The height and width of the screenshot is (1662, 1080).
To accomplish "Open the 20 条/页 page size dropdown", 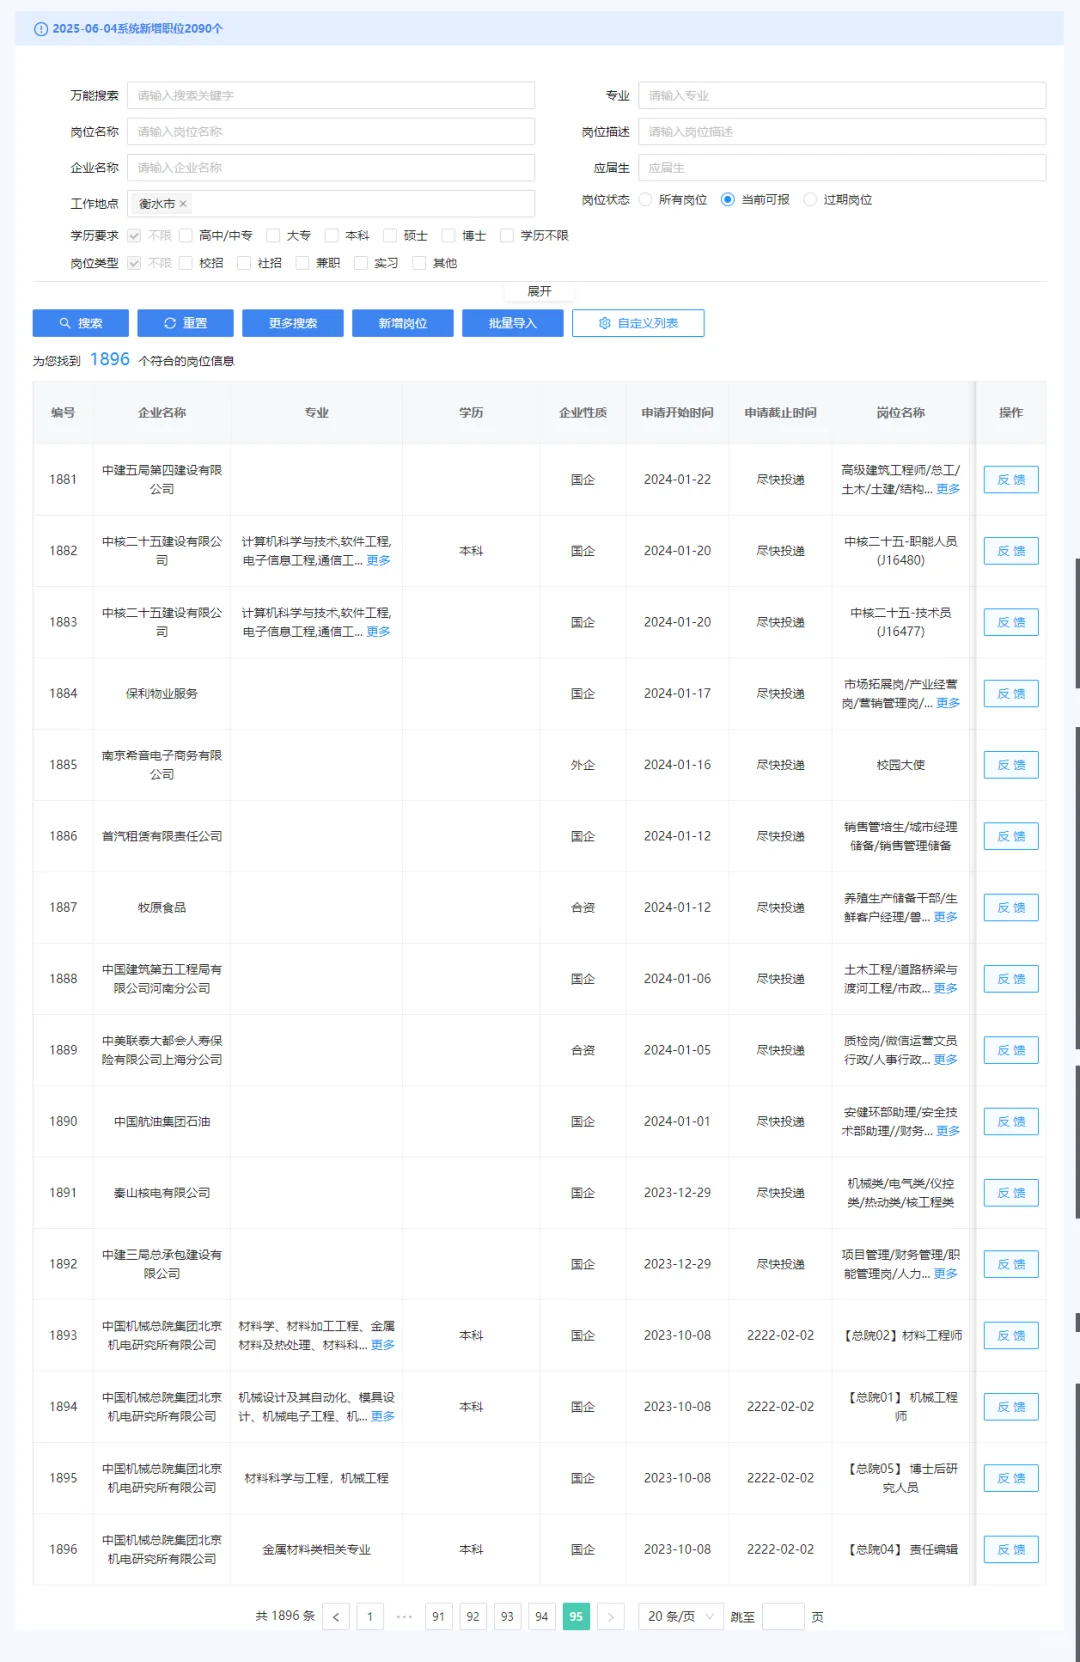I will [x=680, y=1617].
